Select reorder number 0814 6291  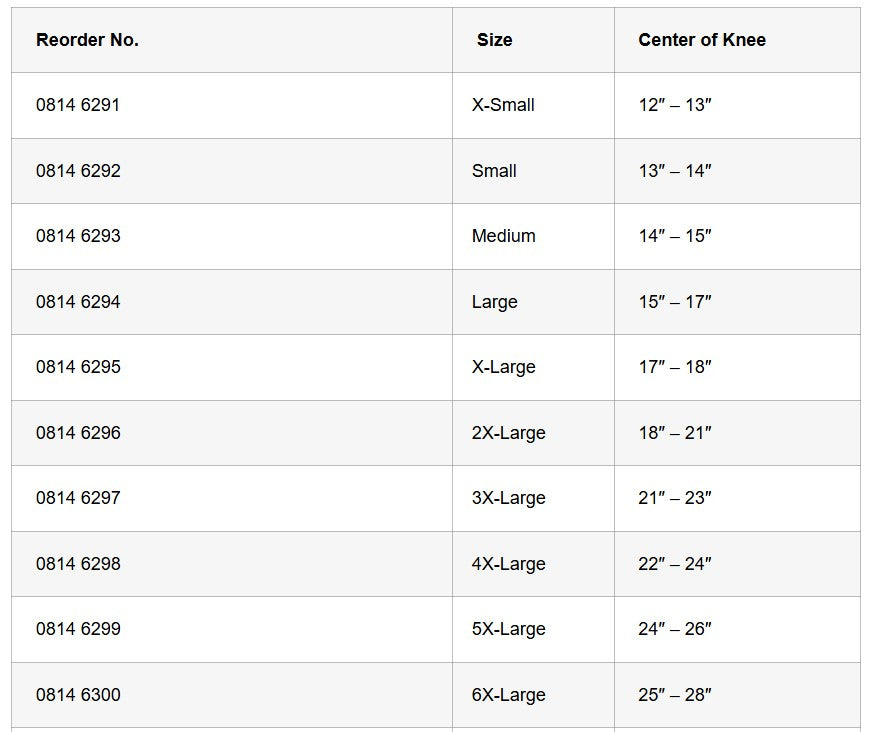[78, 105]
